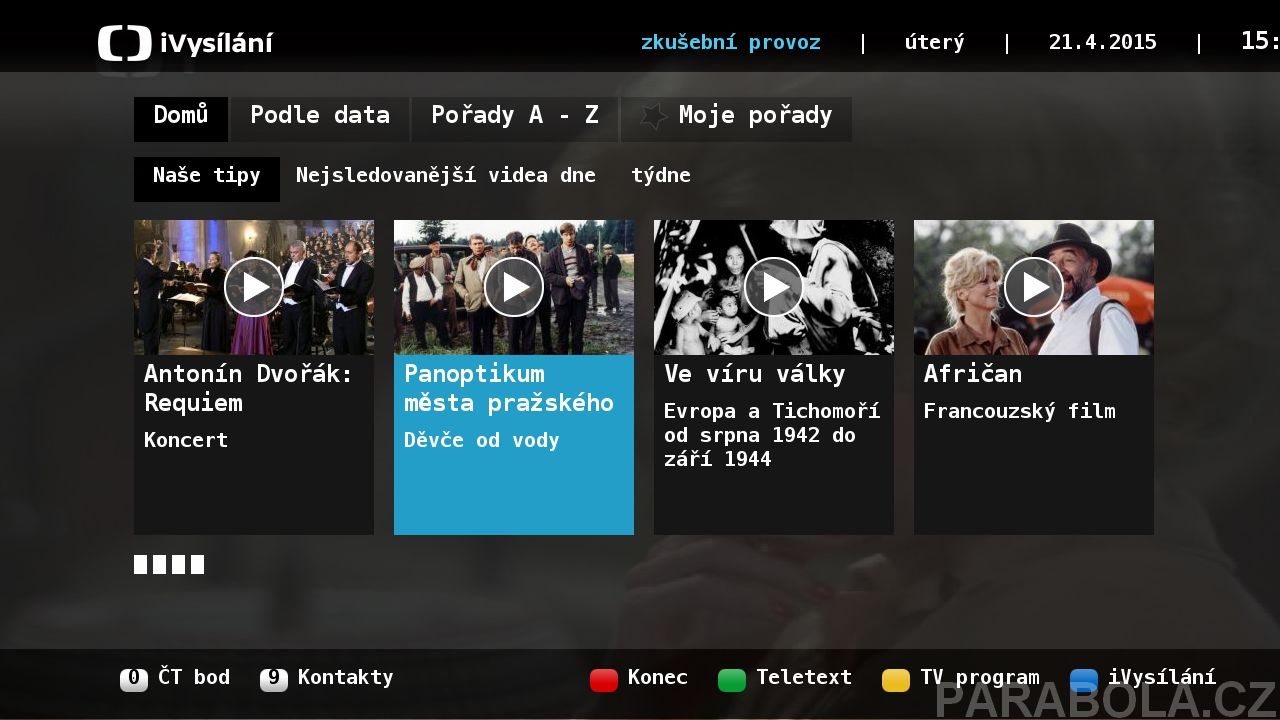Click the blue iVysílání button icon
Image resolution: width=1280 pixels, height=720 pixels.
click(1084, 680)
